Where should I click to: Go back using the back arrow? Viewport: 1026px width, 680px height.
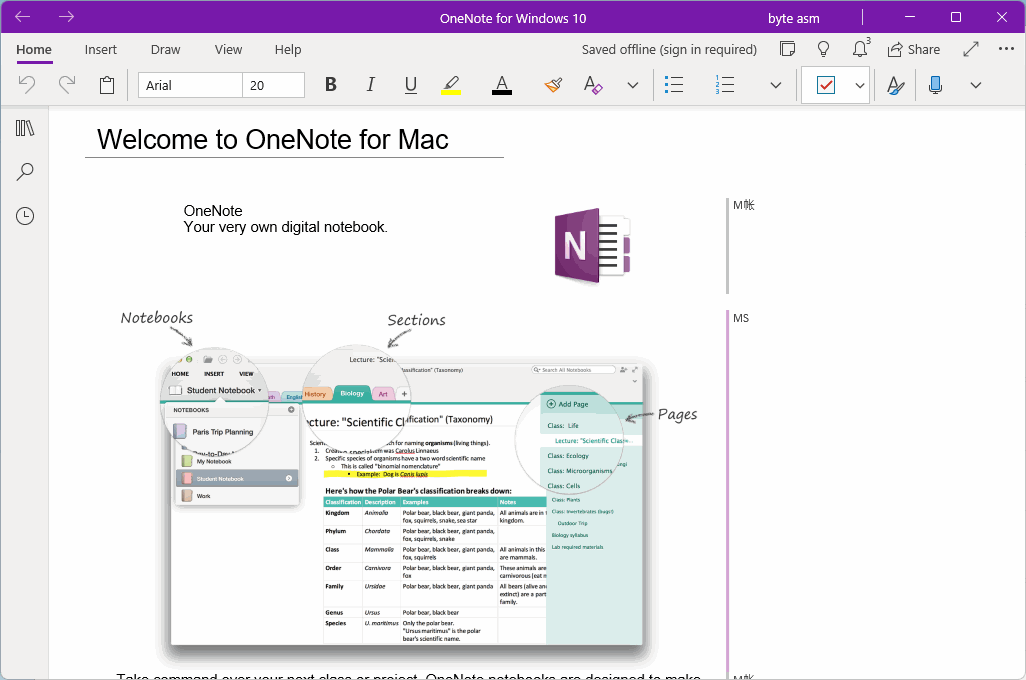click(23, 17)
